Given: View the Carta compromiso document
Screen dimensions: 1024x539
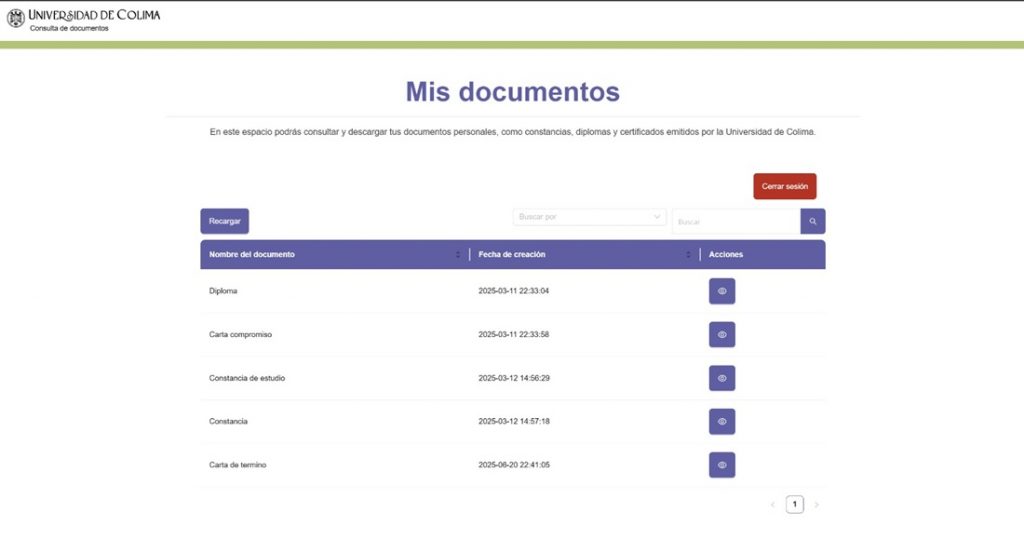Looking at the screenshot, I should point(721,335).
